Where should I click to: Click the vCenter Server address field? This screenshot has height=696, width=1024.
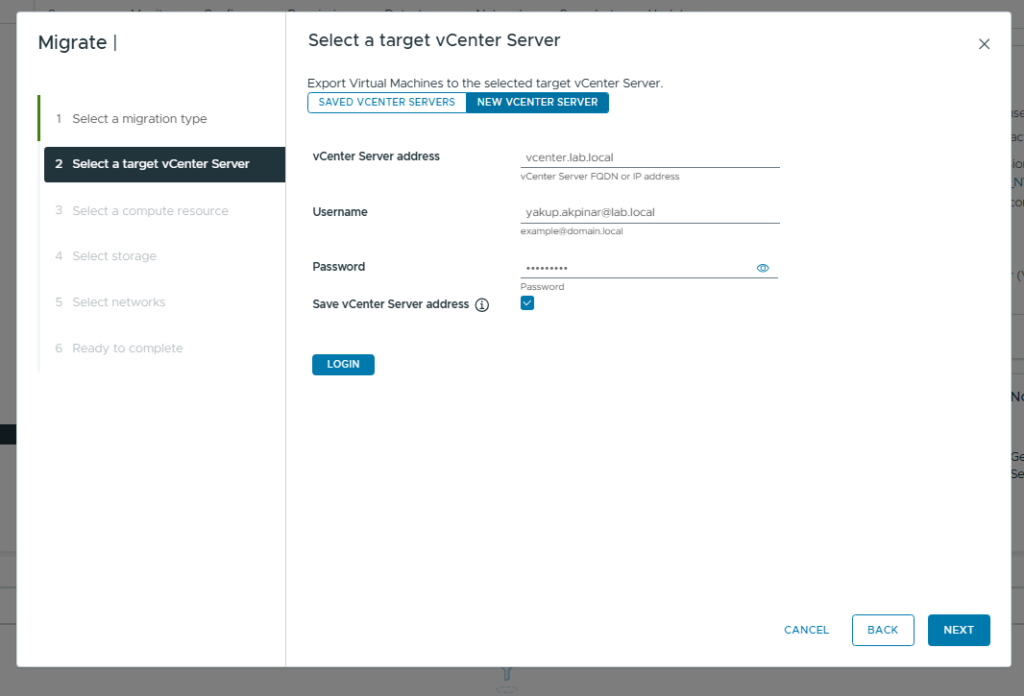(x=649, y=157)
